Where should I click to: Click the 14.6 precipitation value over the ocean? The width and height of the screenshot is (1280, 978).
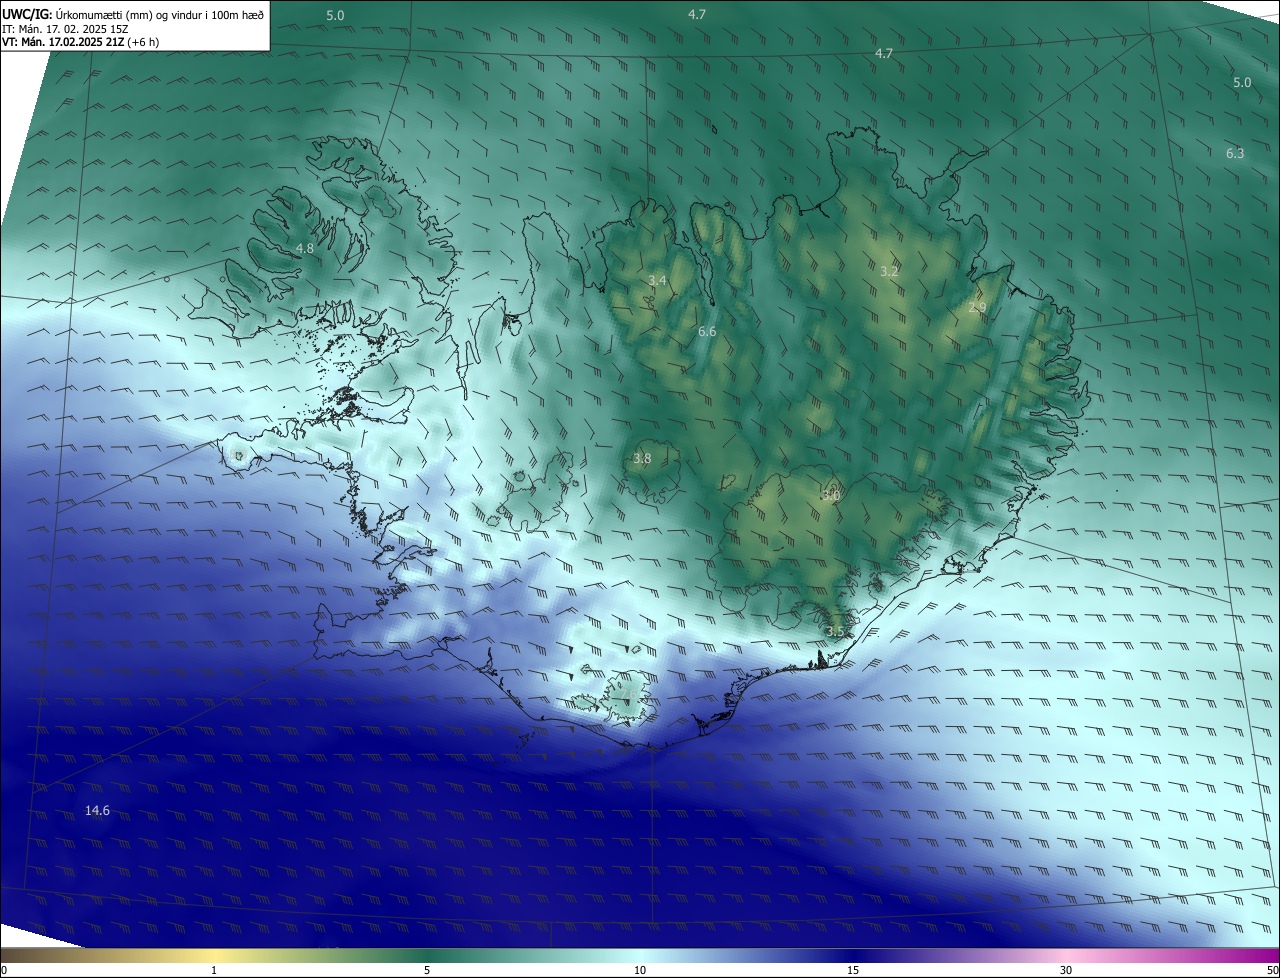pyautogui.click(x=97, y=811)
